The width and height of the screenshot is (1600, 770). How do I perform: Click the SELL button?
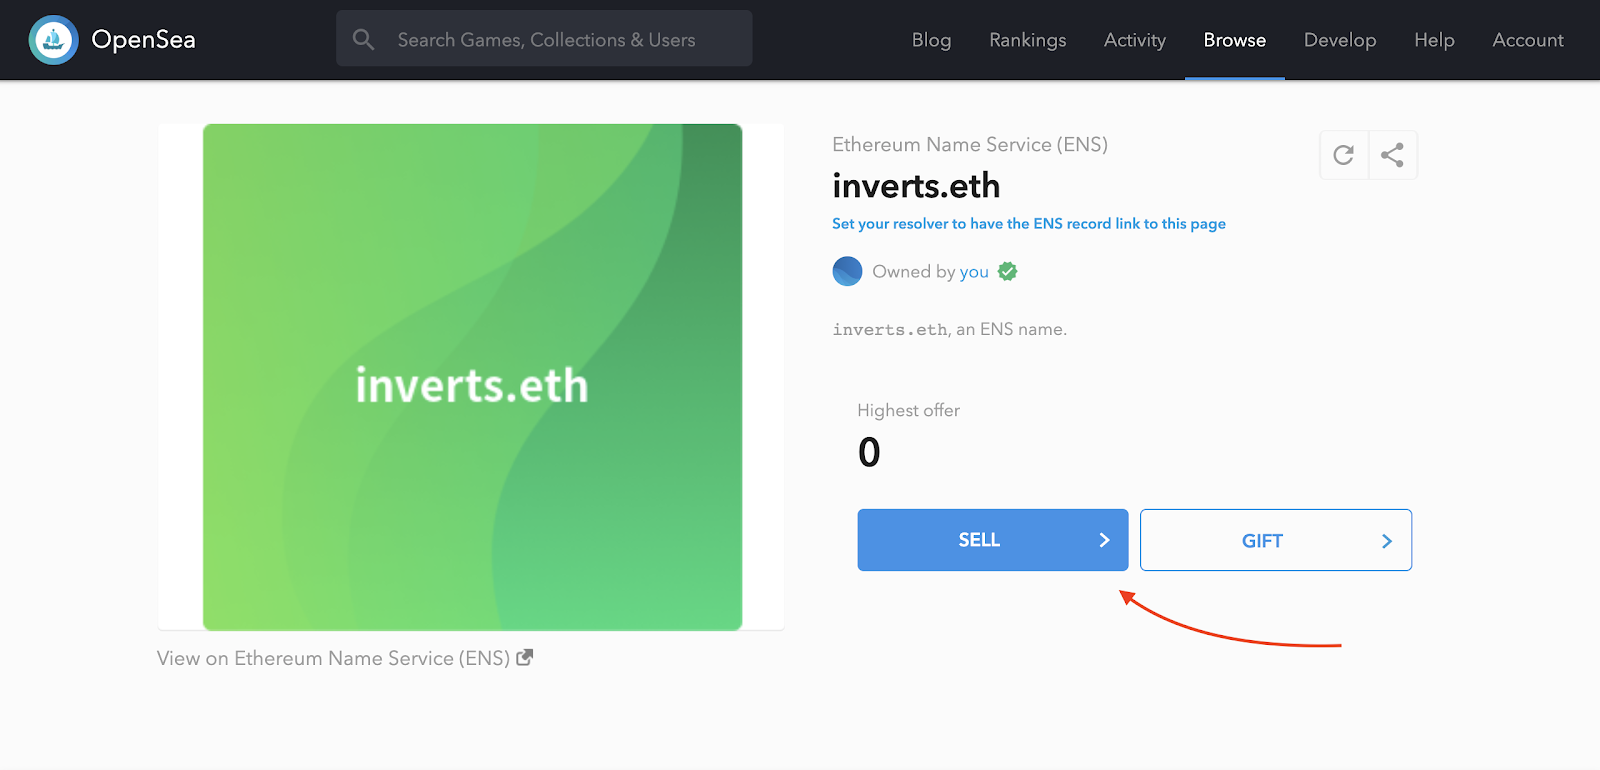point(993,540)
